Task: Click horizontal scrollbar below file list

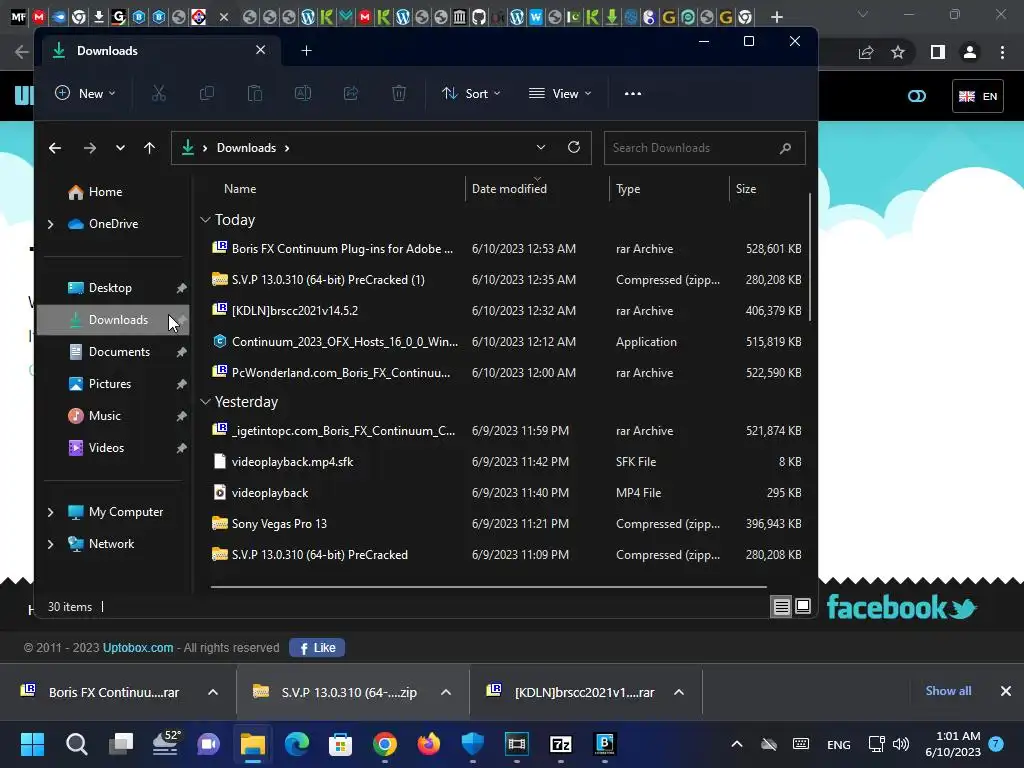Action: [x=488, y=587]
